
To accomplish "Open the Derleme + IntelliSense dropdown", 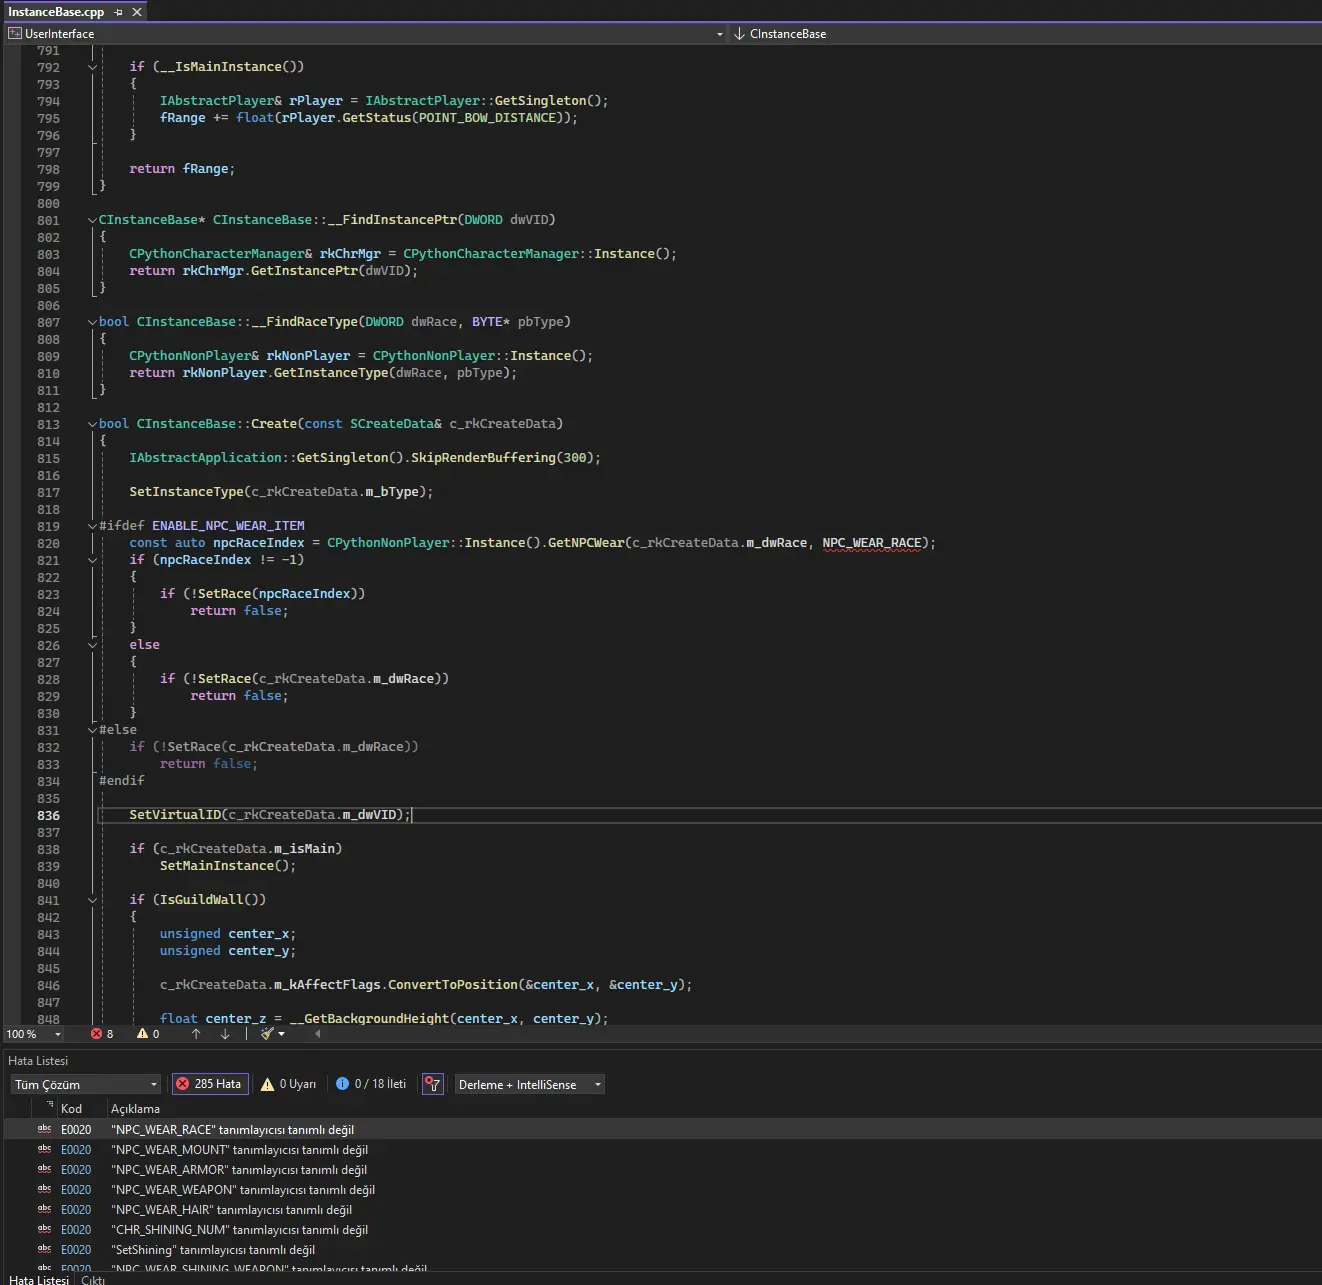I will click(x=529, y=1085).
